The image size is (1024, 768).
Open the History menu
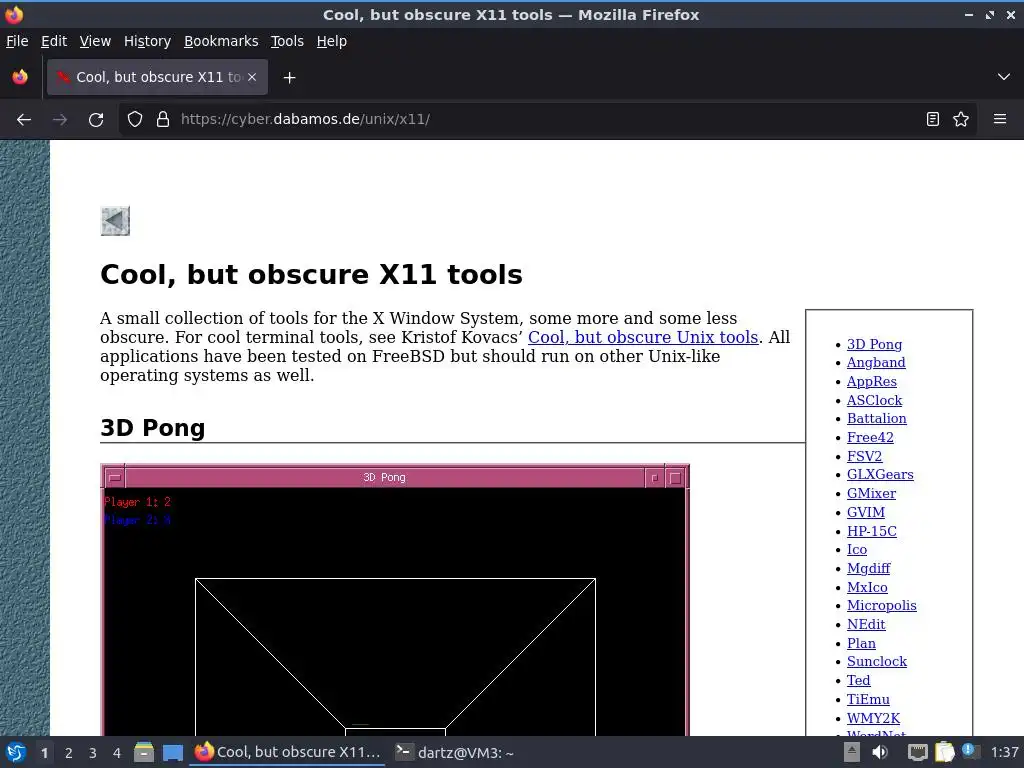(x=148, y=41)
